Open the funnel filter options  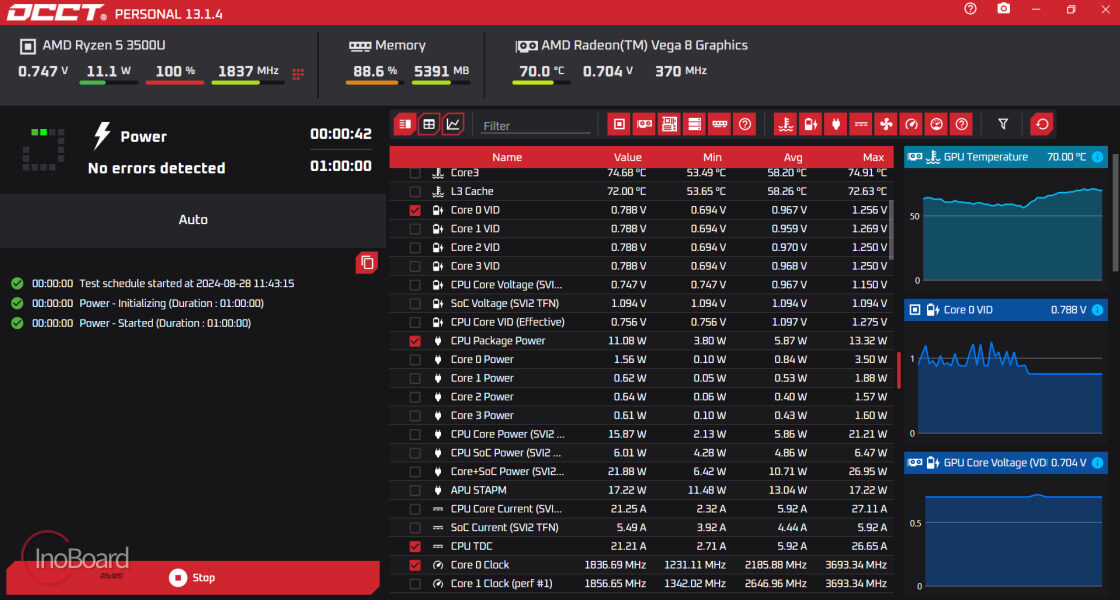tap(1003, 124)
